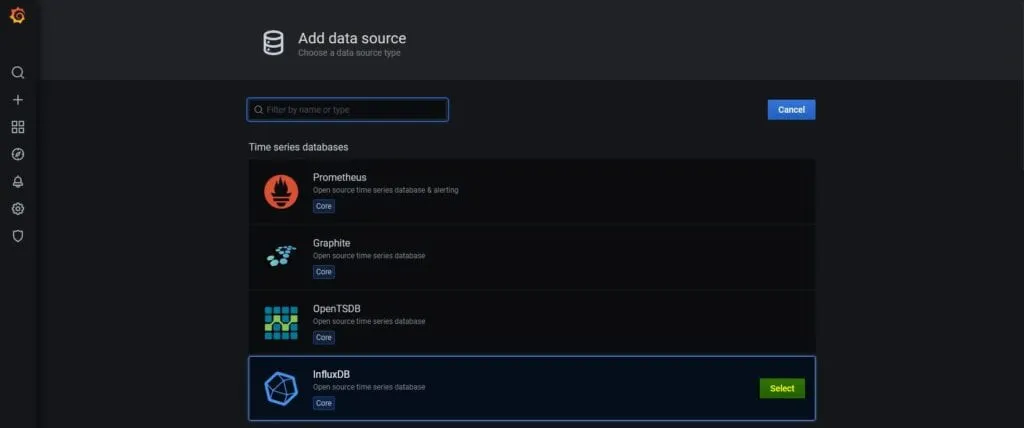Choose the OpenTSDB data source name
The height and width of the screenshot is (428, 1024).
tap(336, 308)
